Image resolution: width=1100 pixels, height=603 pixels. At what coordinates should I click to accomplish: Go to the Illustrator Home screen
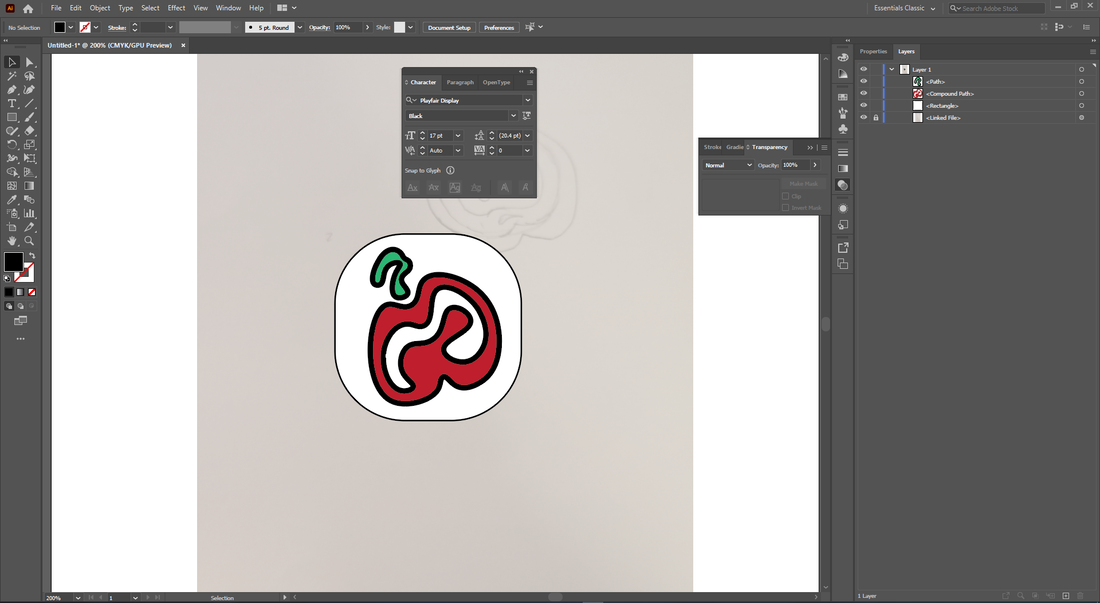[x=28, y=8]
